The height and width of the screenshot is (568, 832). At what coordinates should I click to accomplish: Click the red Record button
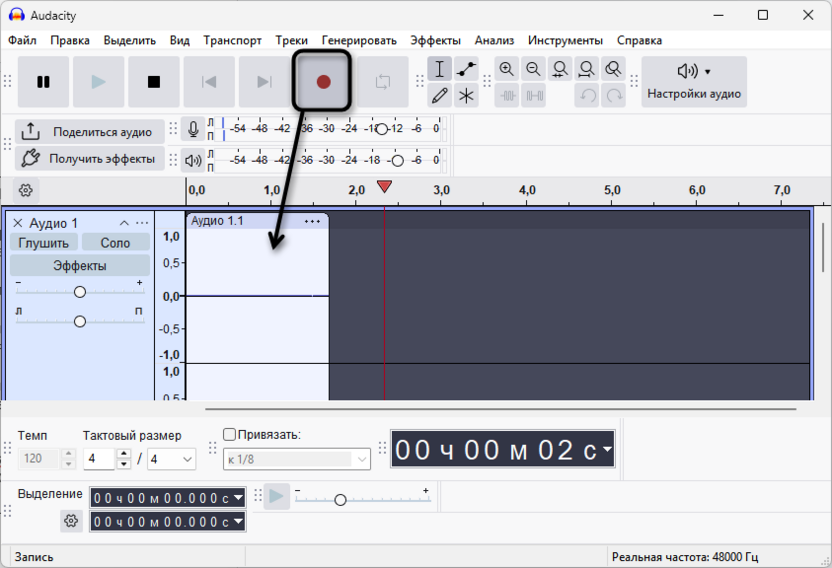[322, 82]
